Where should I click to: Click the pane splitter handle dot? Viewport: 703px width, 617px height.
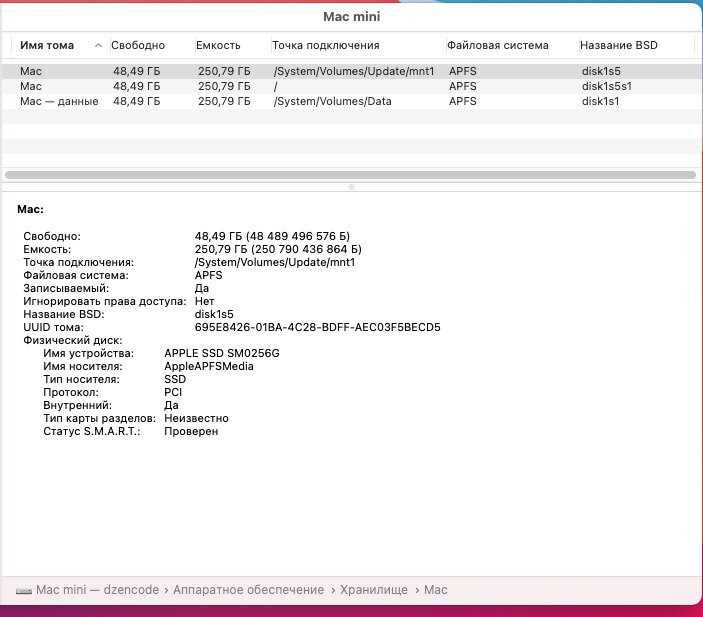352,187
